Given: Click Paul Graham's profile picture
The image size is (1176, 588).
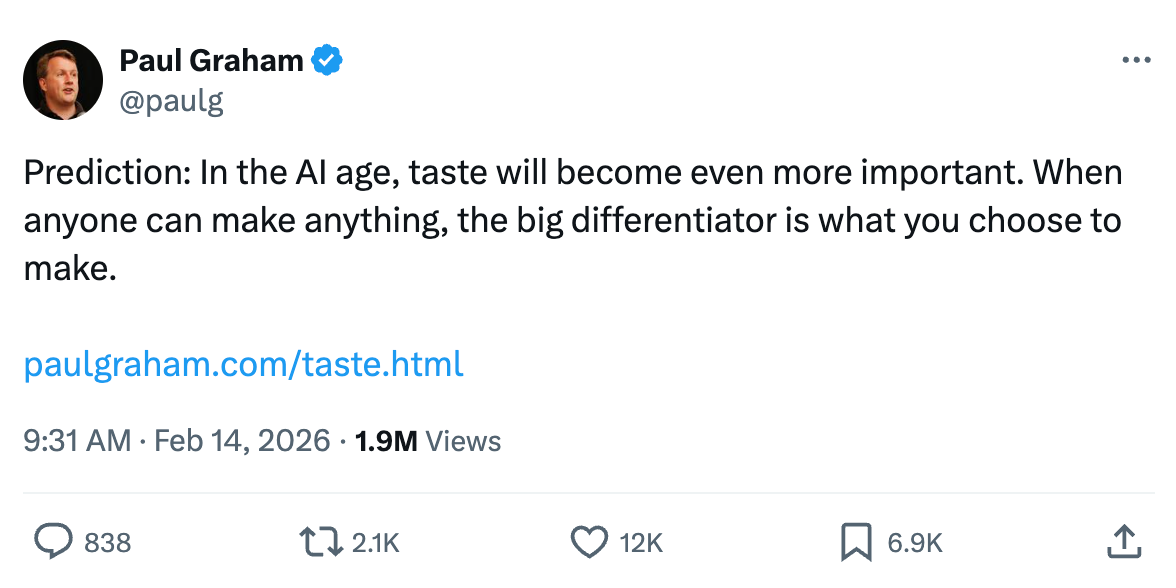Looking at the screenshot, I should pos(62,79).
